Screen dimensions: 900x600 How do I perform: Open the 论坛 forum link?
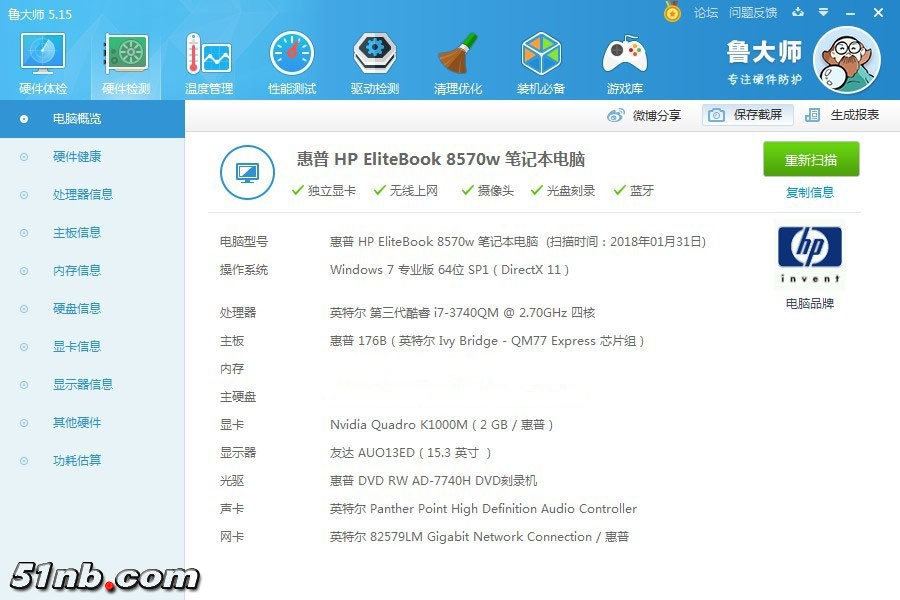[705, 13]
